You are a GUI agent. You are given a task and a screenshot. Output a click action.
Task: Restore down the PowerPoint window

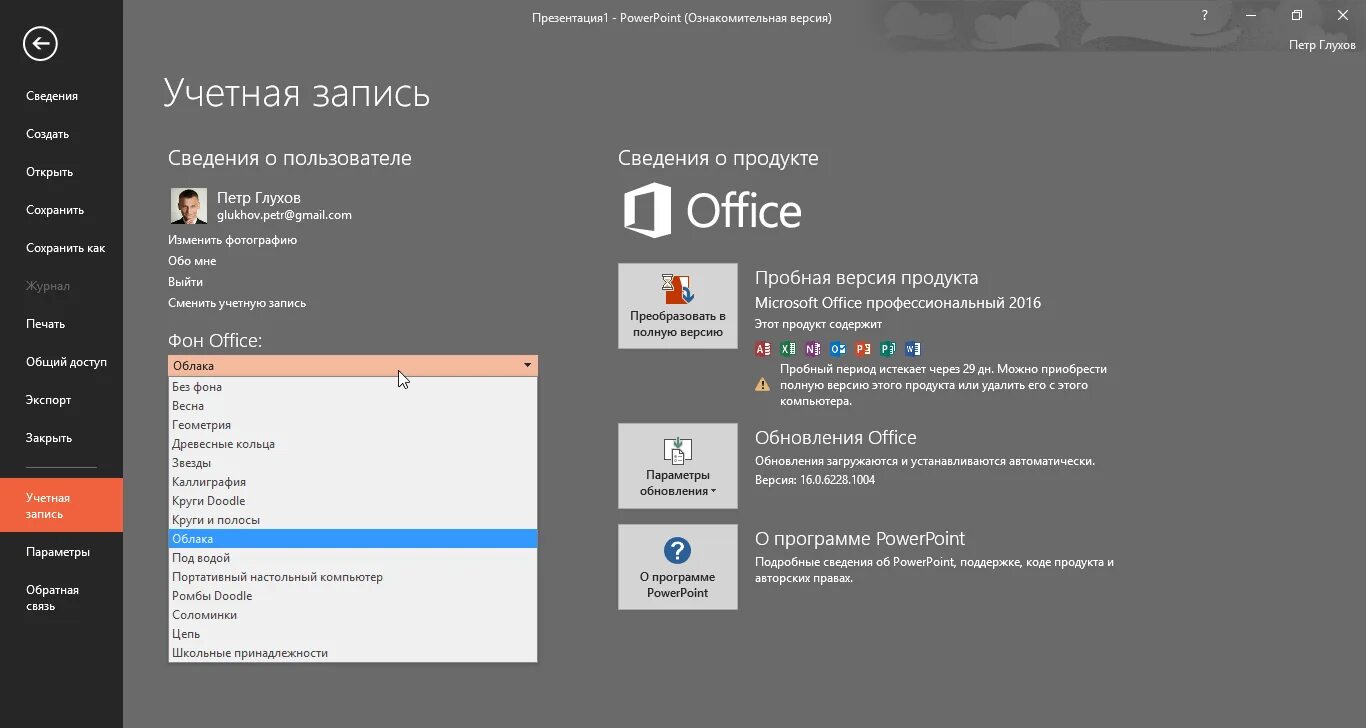[1296, 16]
